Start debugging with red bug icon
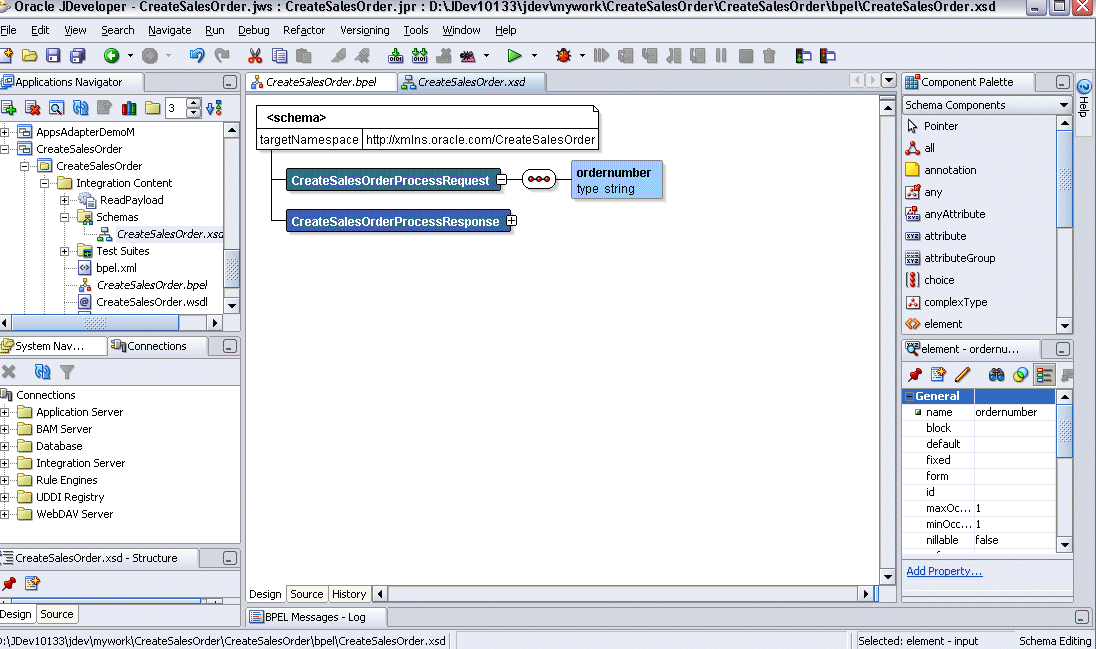 [563, 55]
